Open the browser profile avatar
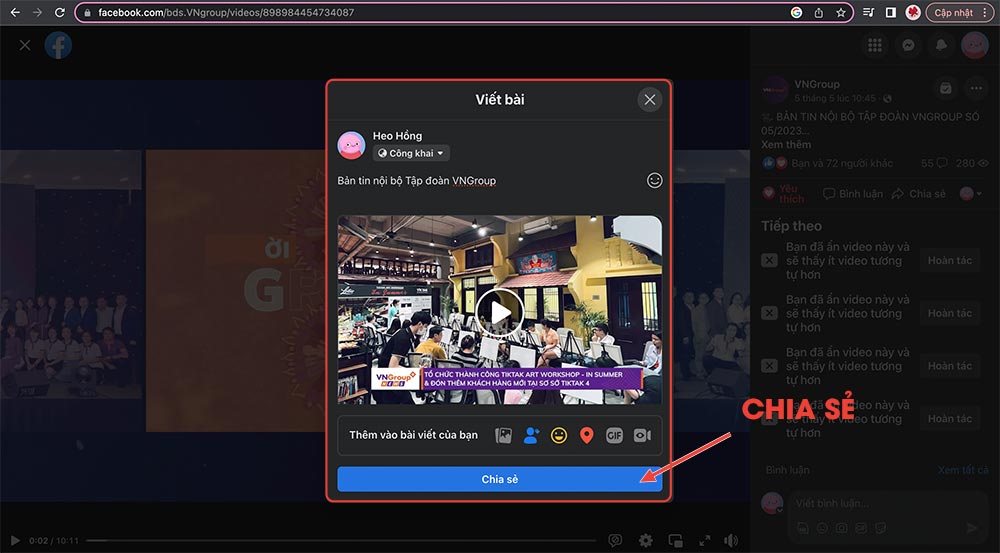 tap(913, 12)
